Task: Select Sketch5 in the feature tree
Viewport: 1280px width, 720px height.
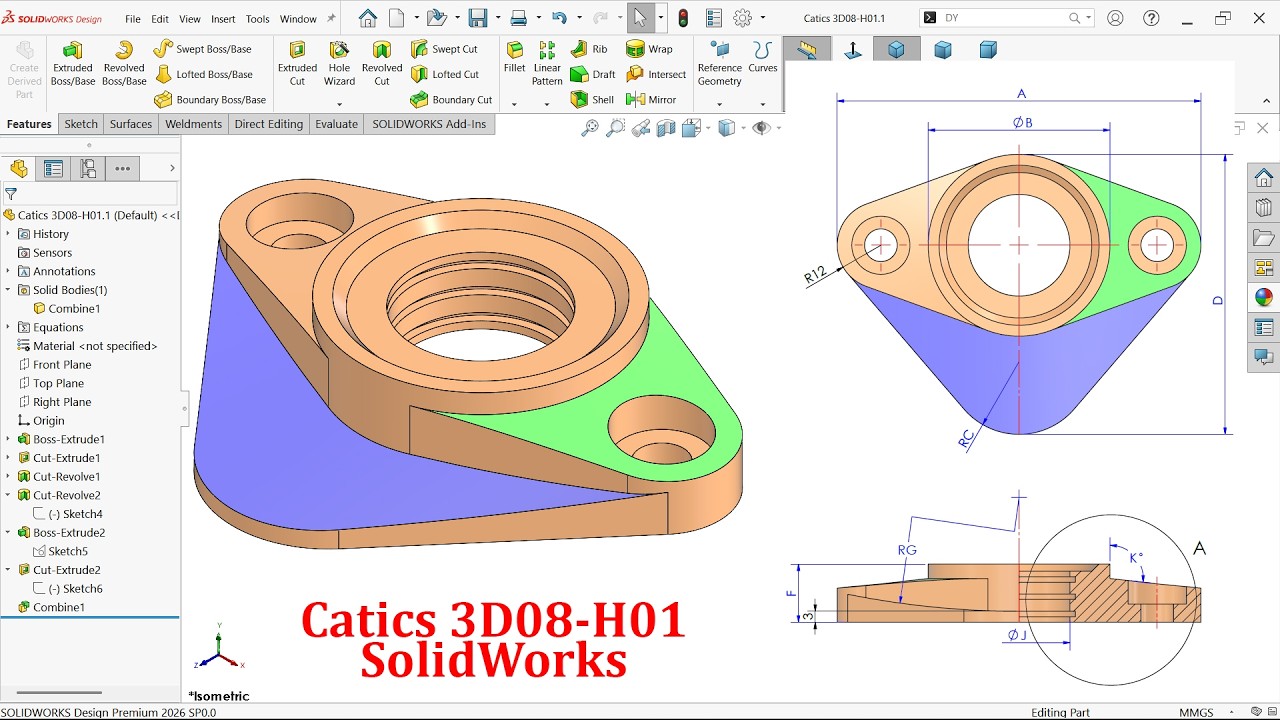Action: coord(60,551)
